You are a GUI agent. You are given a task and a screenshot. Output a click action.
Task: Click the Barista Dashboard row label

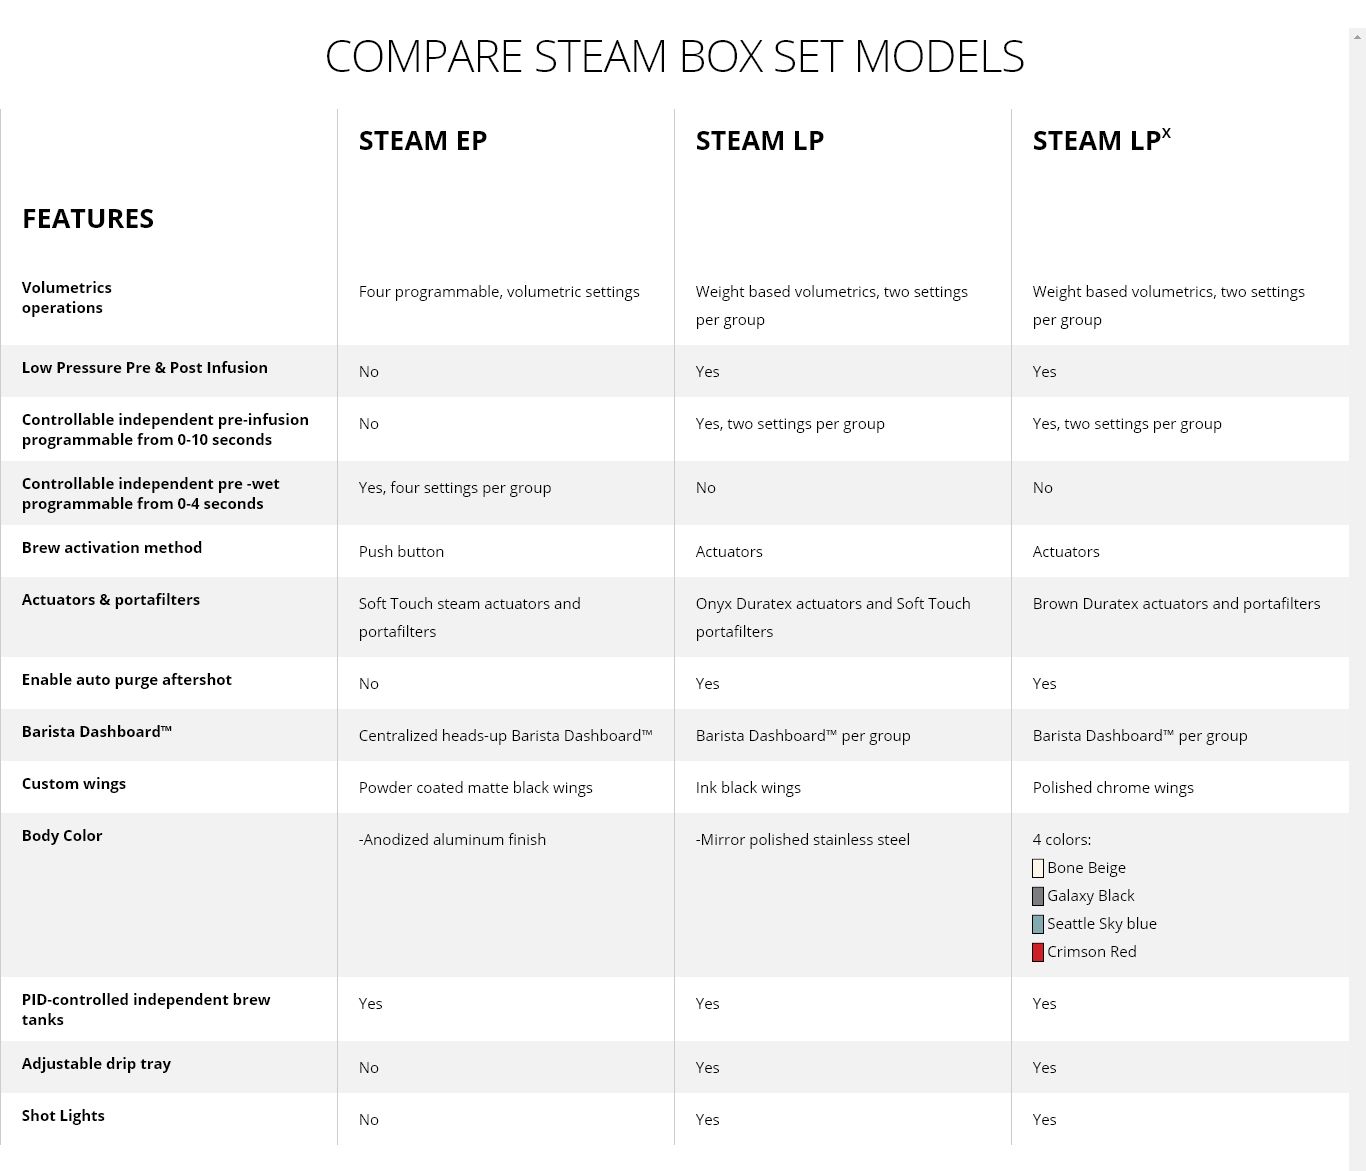coord(97,732)
